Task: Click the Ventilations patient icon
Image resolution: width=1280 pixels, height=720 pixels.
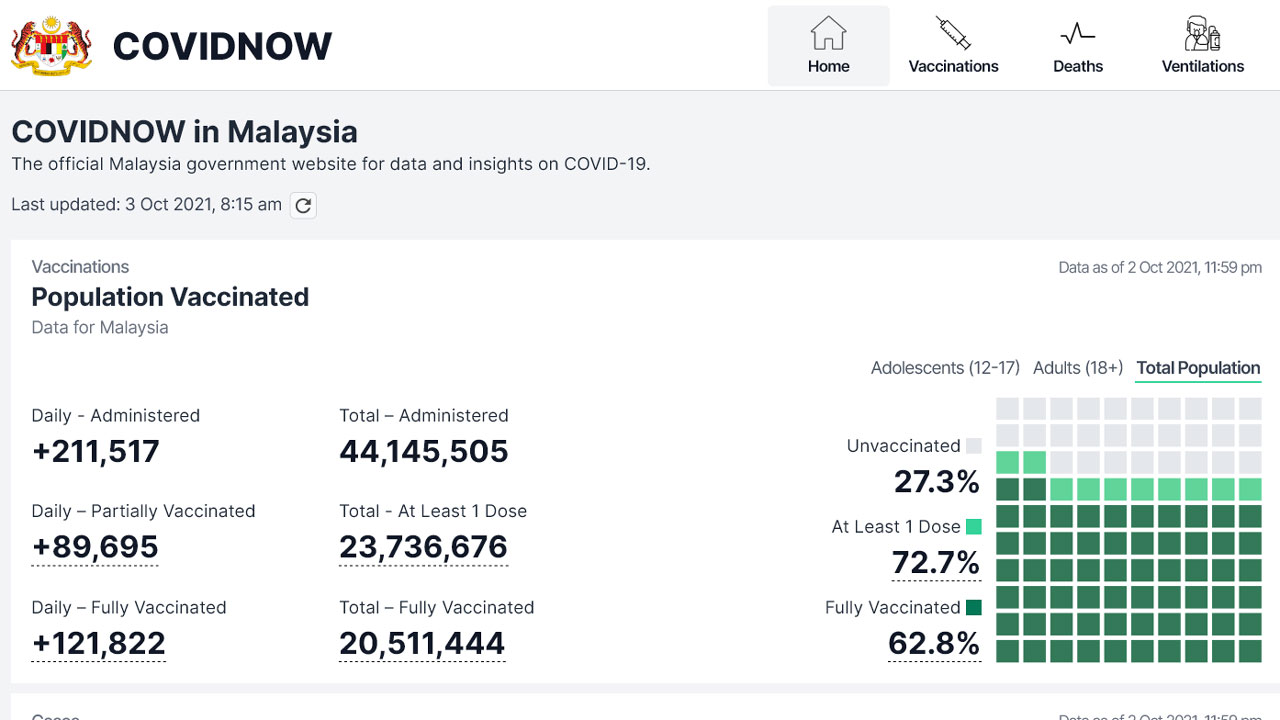Action: coord(1202,33)
